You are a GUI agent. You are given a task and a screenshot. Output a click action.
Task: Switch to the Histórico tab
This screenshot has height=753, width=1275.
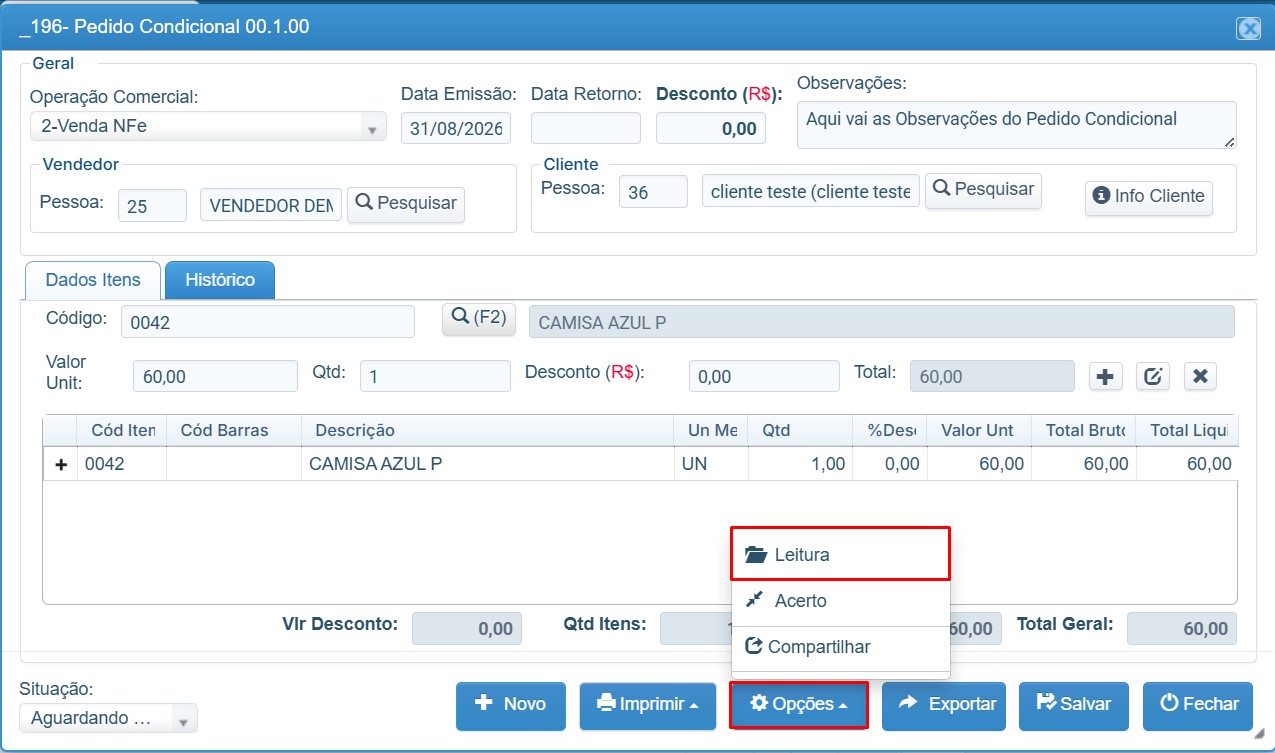tap(220, 280)
